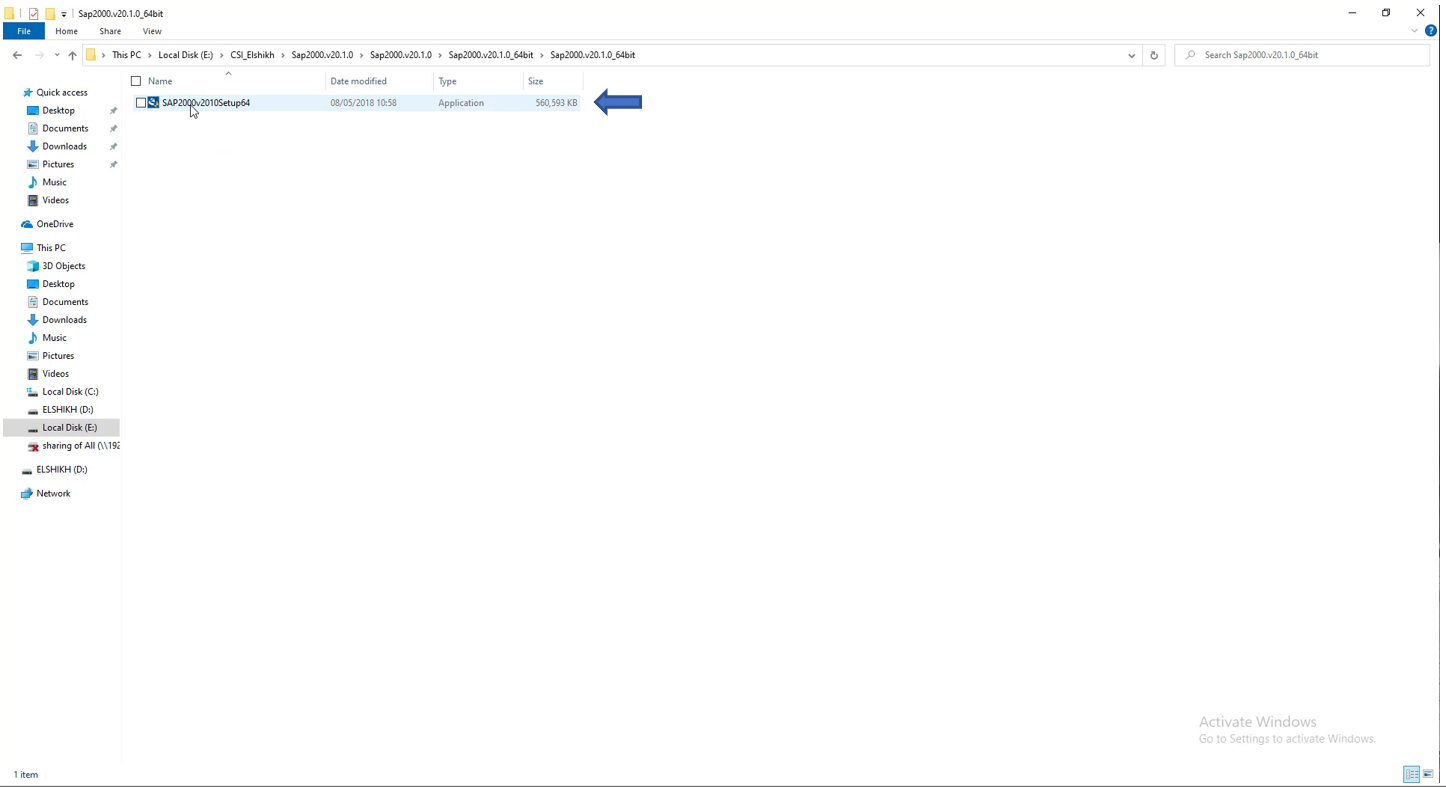Screen dimensions: 1446x787
Task: Open OneDrive in the navigation pane
Action: click(x=55, y=225)
